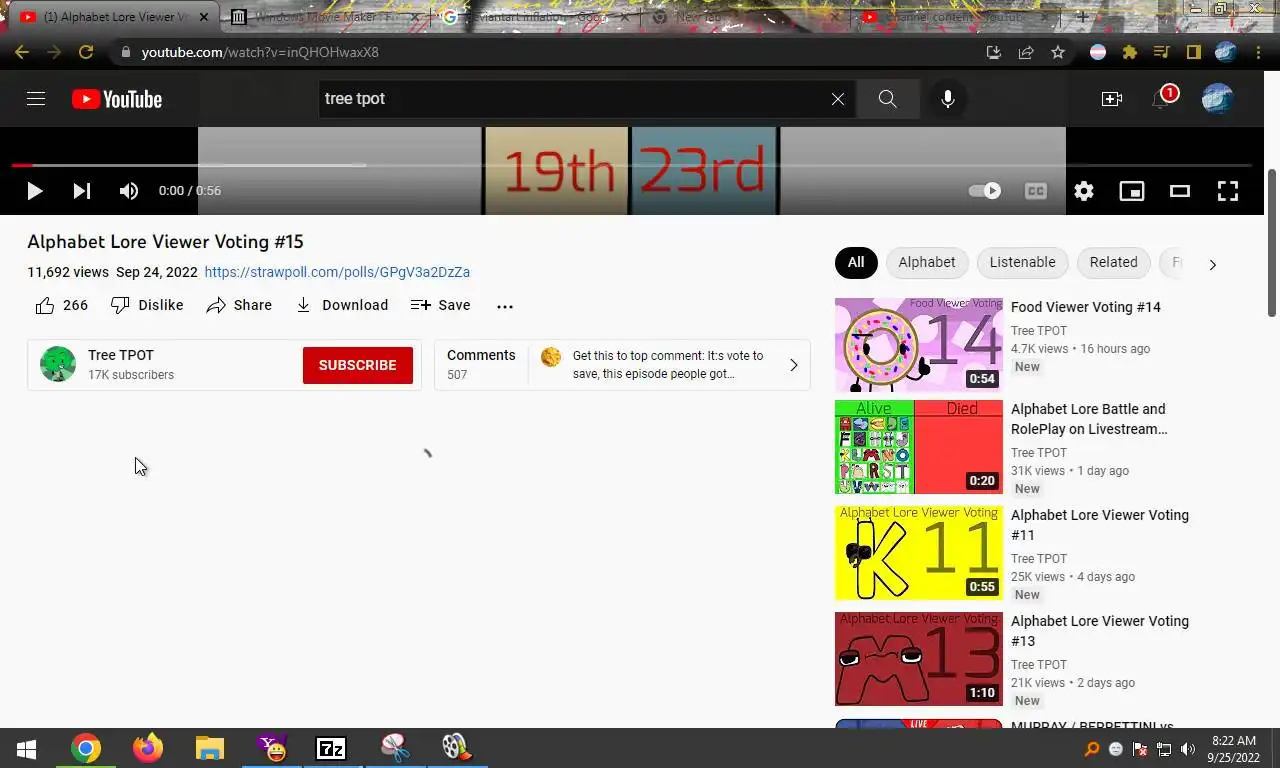The height and width of the screenshot is (768, 1280).
Task: Open the Alphabet Lore Battle and RolePlay title
Action: tap(1089, 419)
